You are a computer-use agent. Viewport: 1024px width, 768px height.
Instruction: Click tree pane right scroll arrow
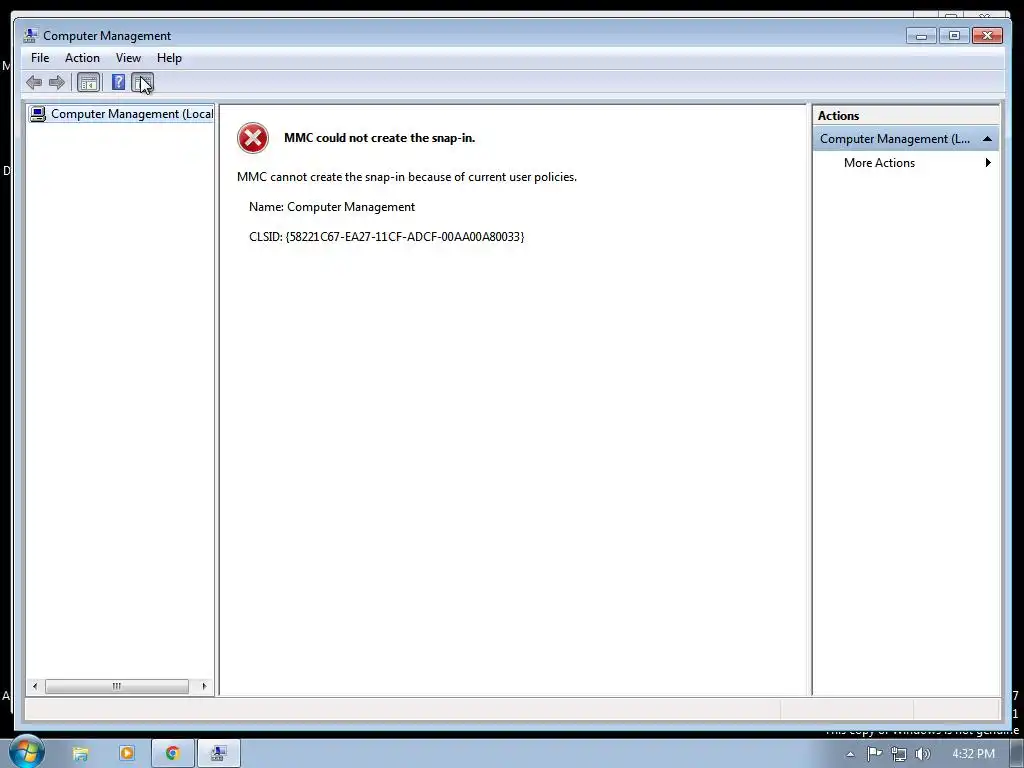pos(204,686)
